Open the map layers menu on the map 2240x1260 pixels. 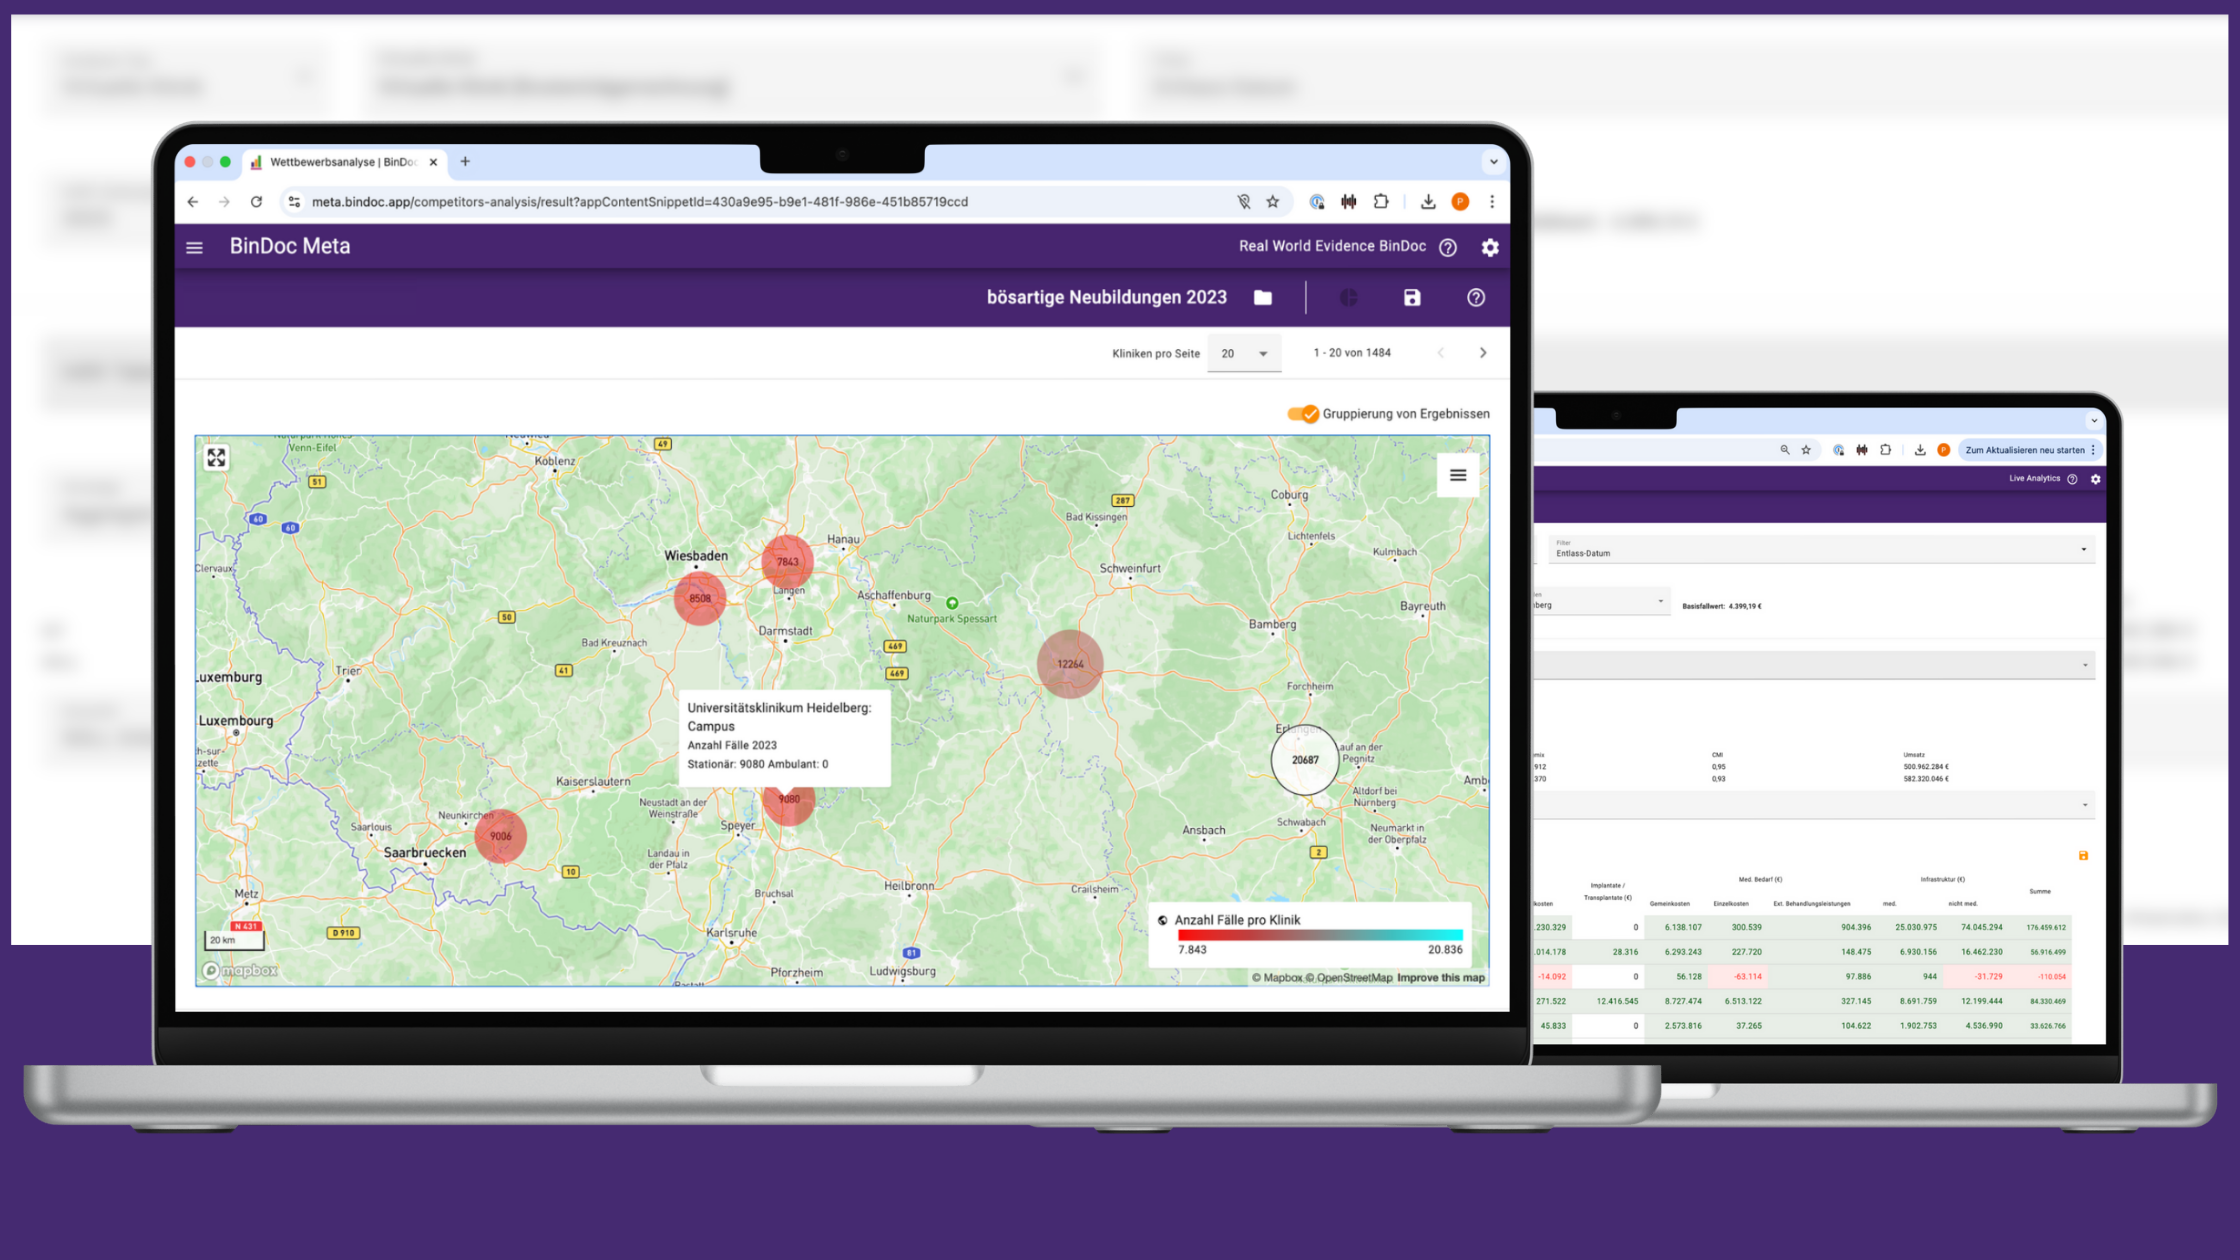pyautogui.click(x=1458, y=475)
